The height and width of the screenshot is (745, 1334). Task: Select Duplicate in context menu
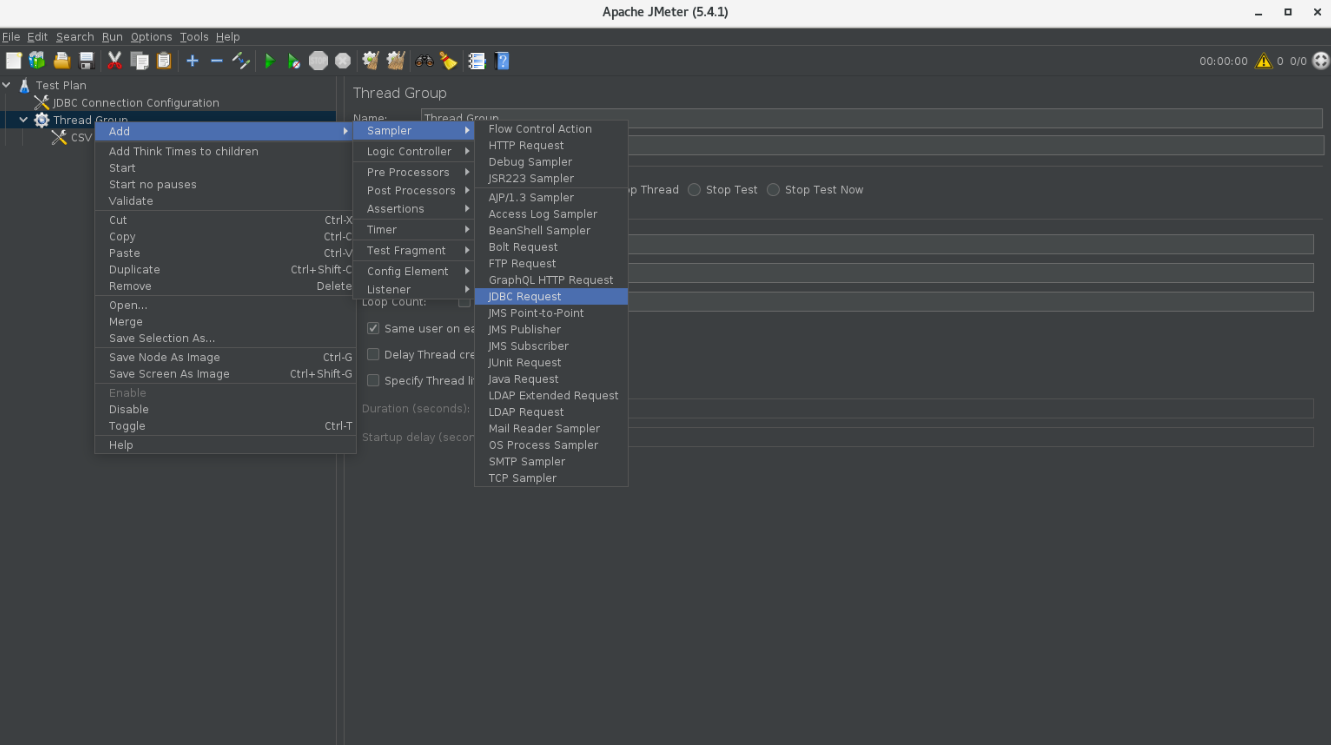[x=225, y=269]
